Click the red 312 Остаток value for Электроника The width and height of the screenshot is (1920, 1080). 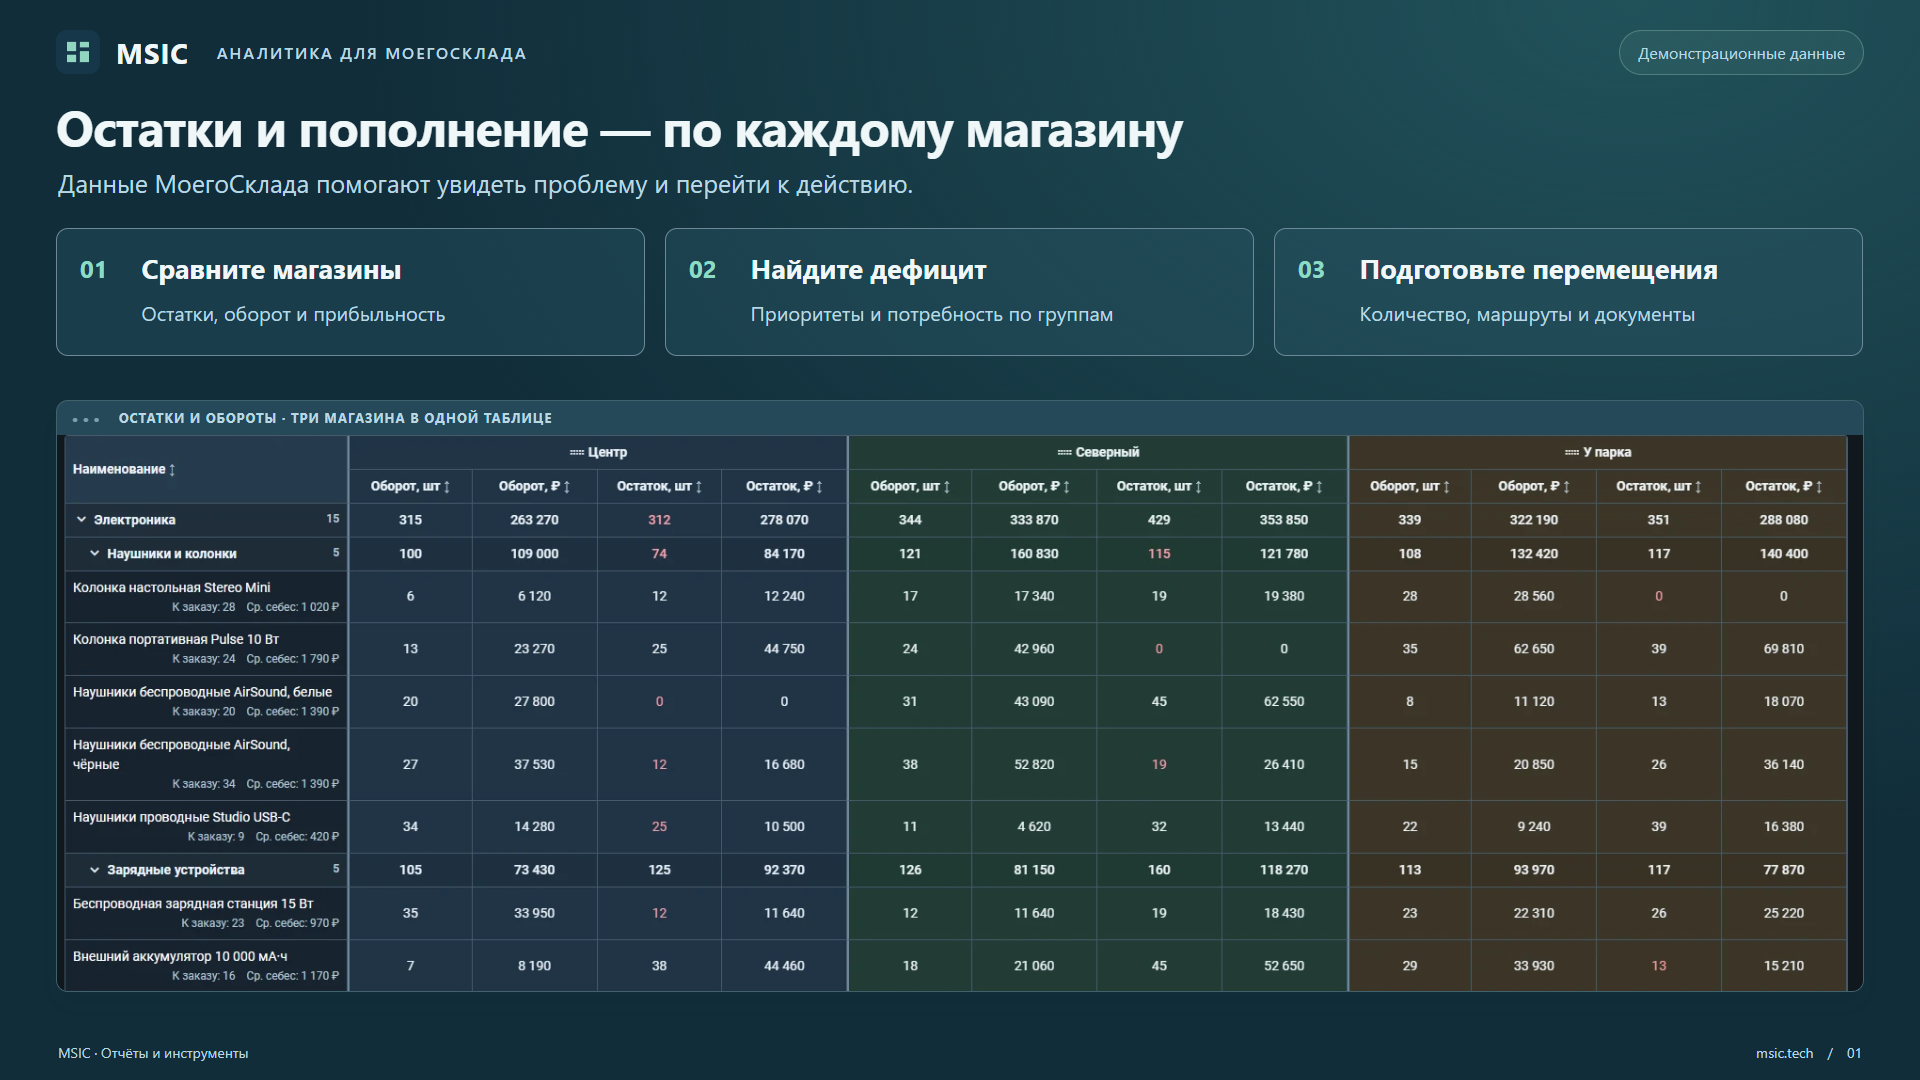coord(659,520)
